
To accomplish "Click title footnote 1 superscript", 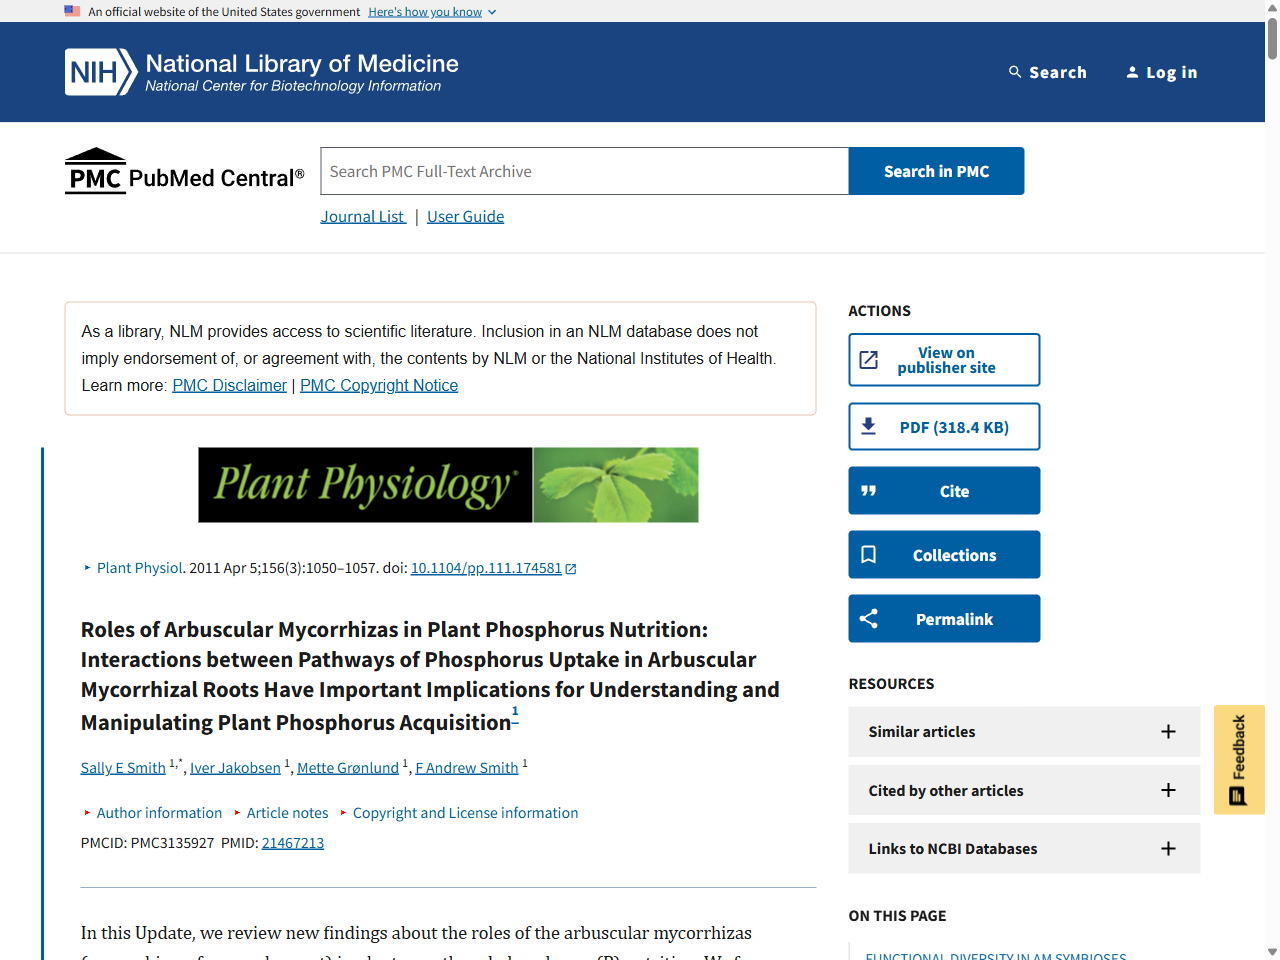I will click(x=515, y=712).
